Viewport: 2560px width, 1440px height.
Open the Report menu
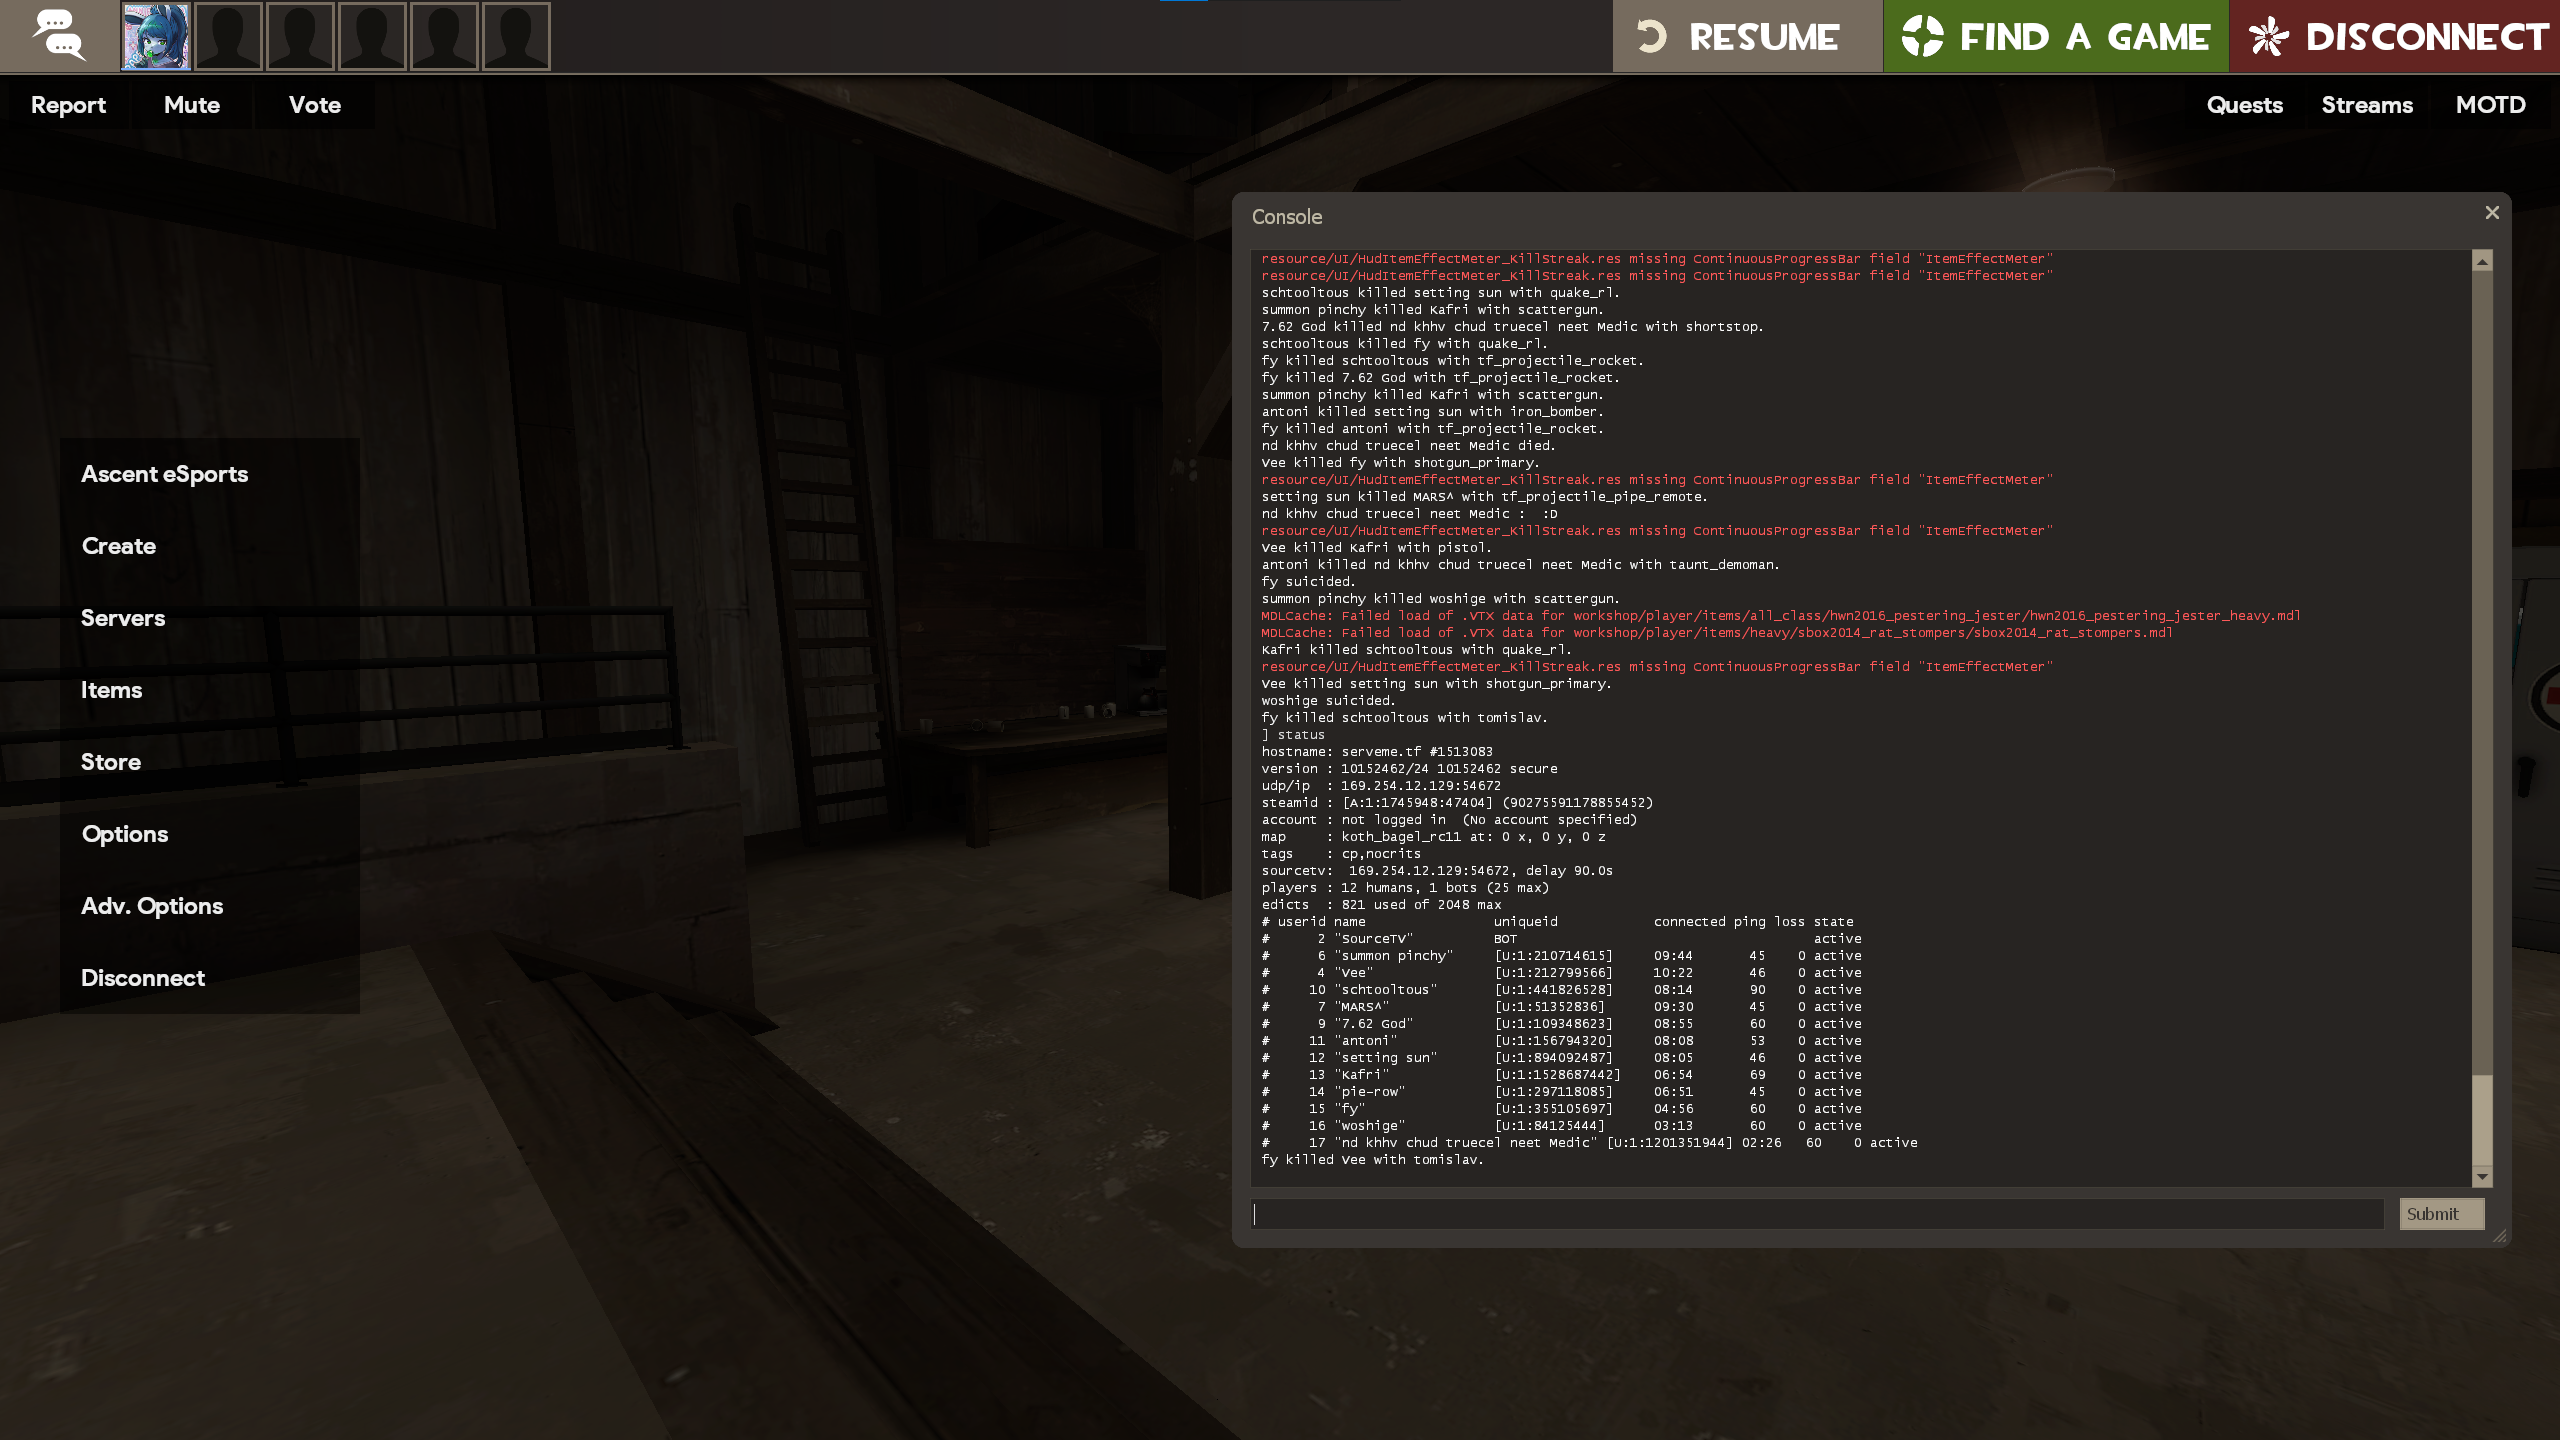coord(68,105)
